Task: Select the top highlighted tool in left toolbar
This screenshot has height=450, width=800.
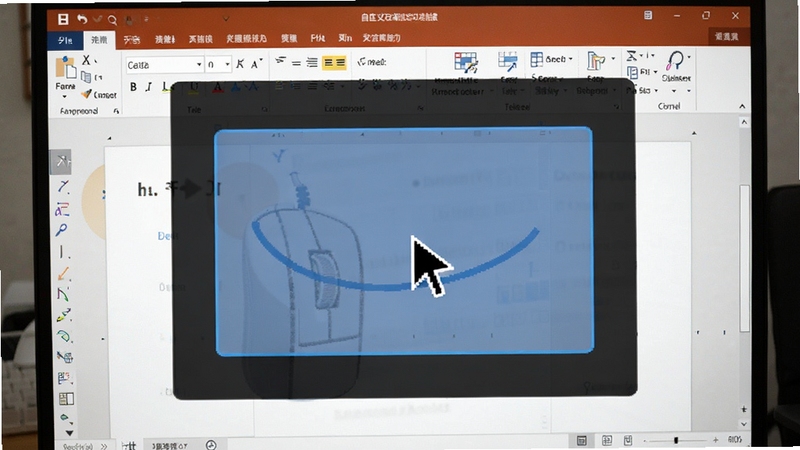Action: 62,162
